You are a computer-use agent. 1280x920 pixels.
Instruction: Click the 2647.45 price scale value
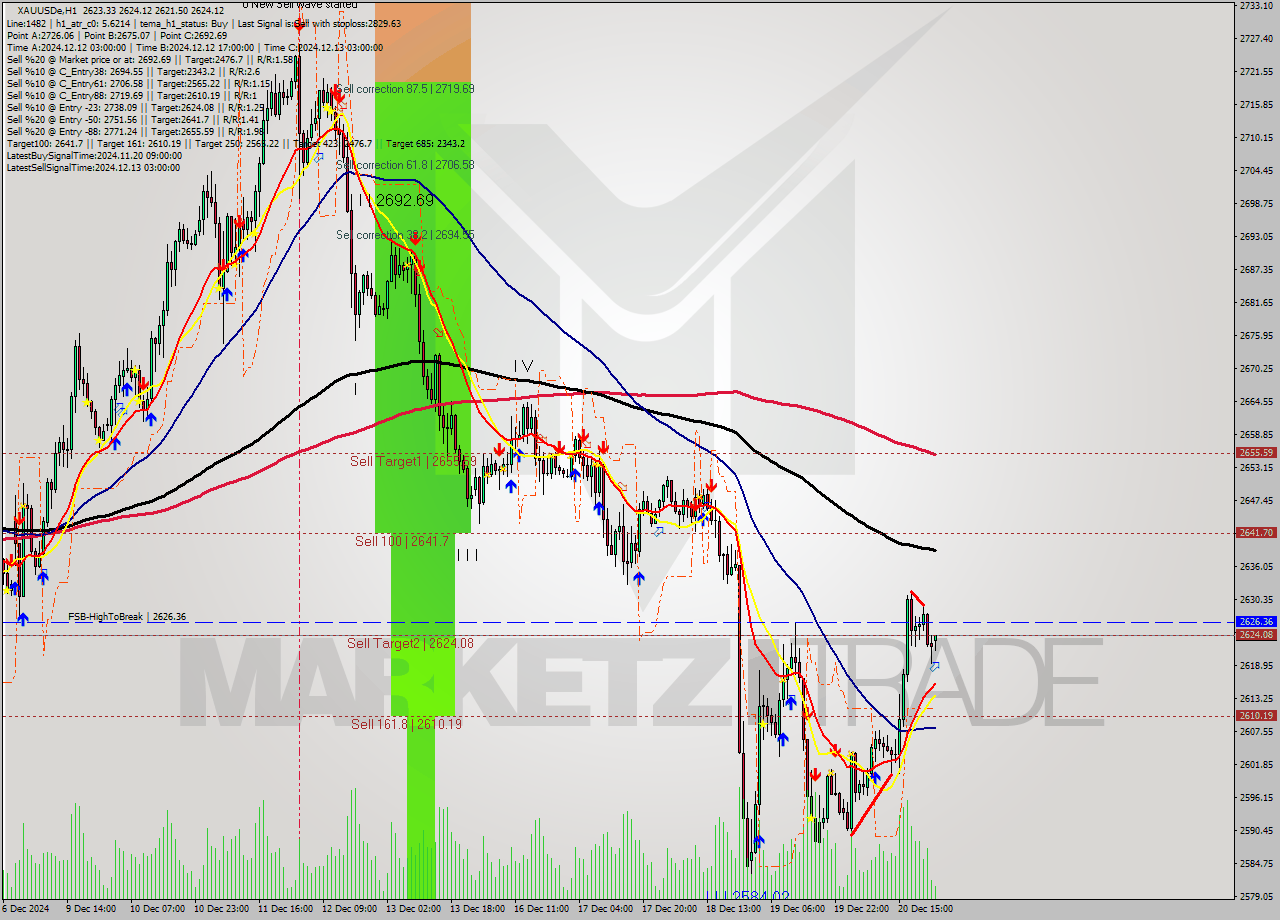coord(1256,500)
